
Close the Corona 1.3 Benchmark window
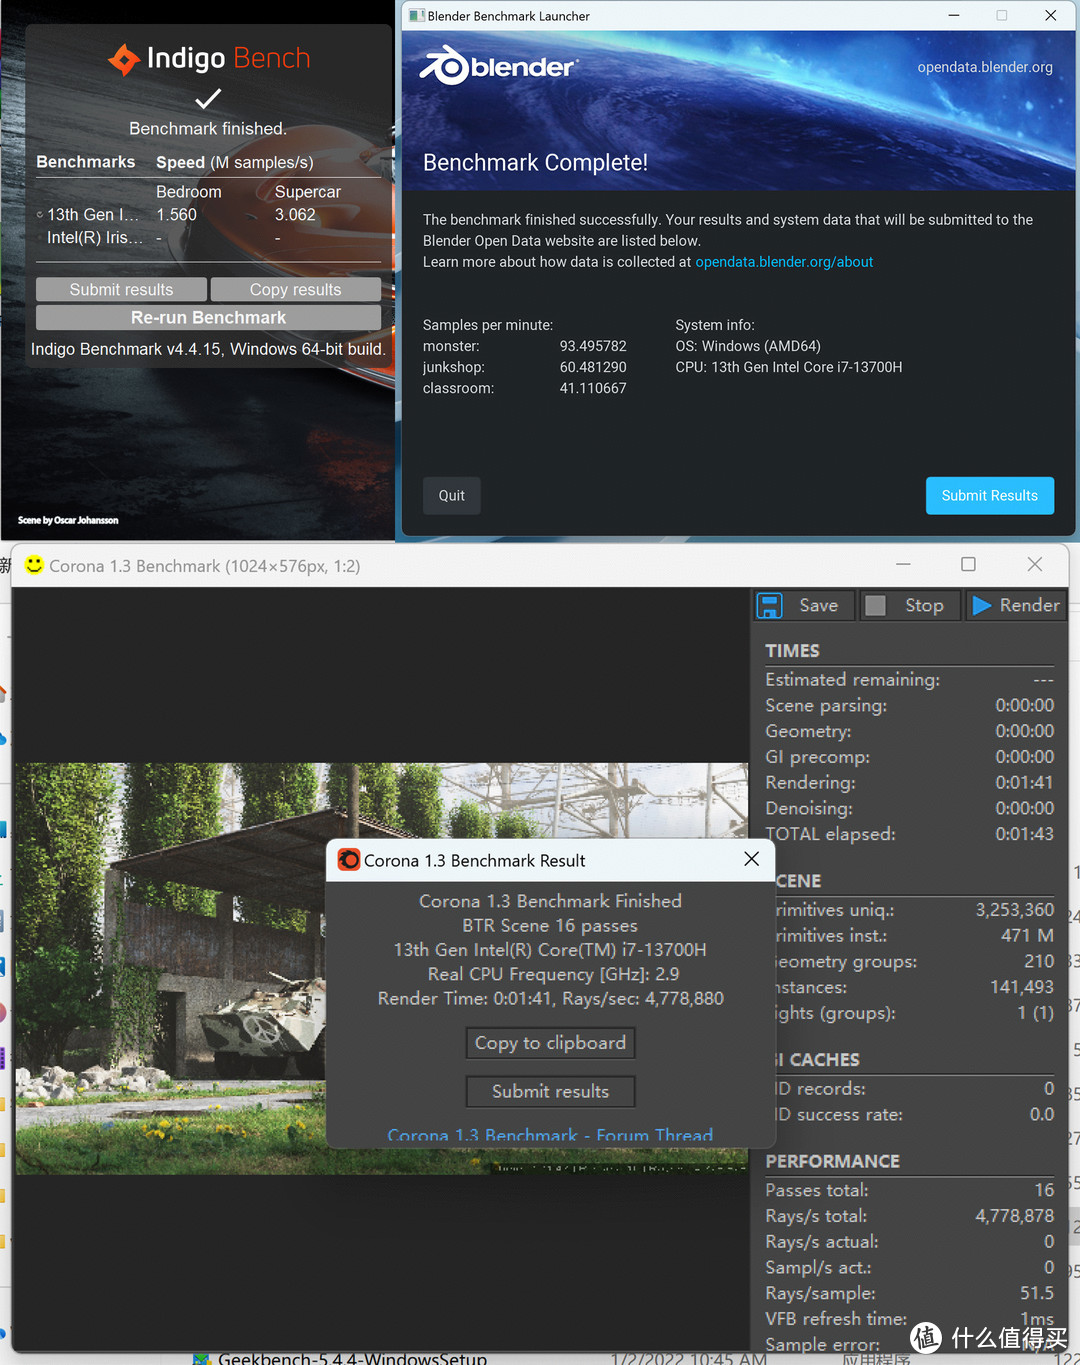point(1035,564)
